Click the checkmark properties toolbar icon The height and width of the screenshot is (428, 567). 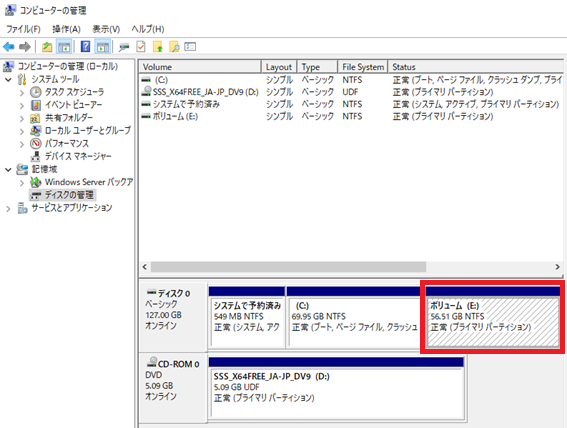[141, 47]
